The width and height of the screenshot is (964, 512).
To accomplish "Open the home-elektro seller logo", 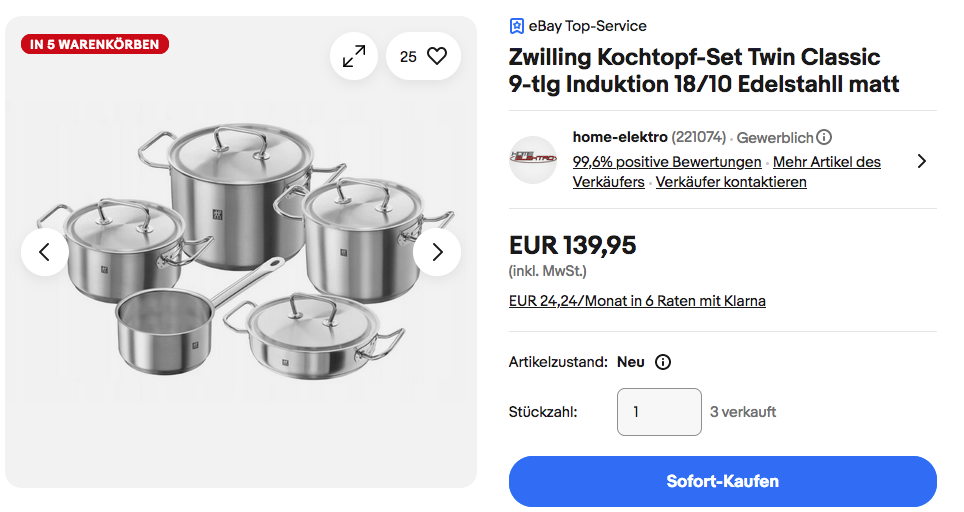I will click(532, 160).
